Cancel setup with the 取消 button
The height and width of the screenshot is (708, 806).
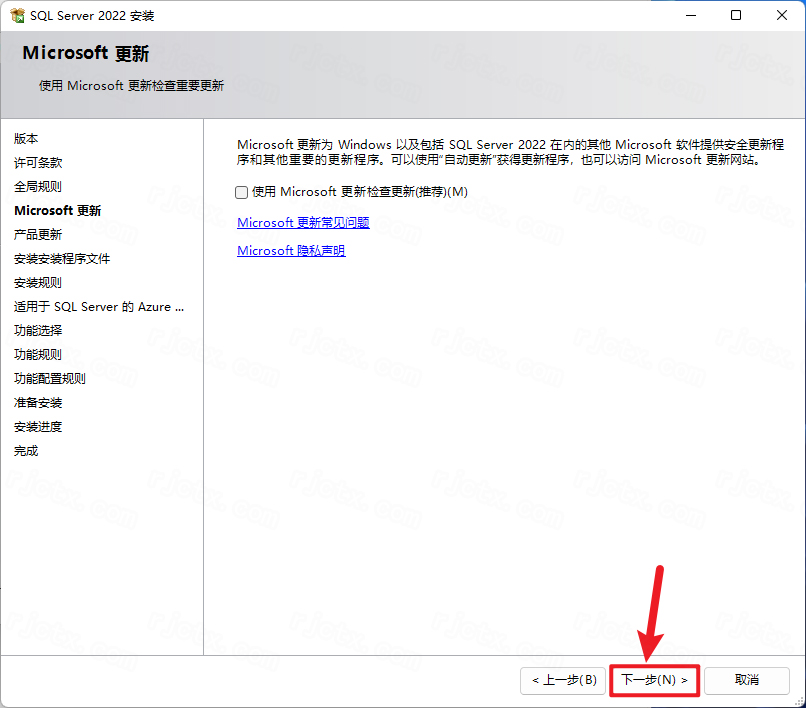pos(747,680)
